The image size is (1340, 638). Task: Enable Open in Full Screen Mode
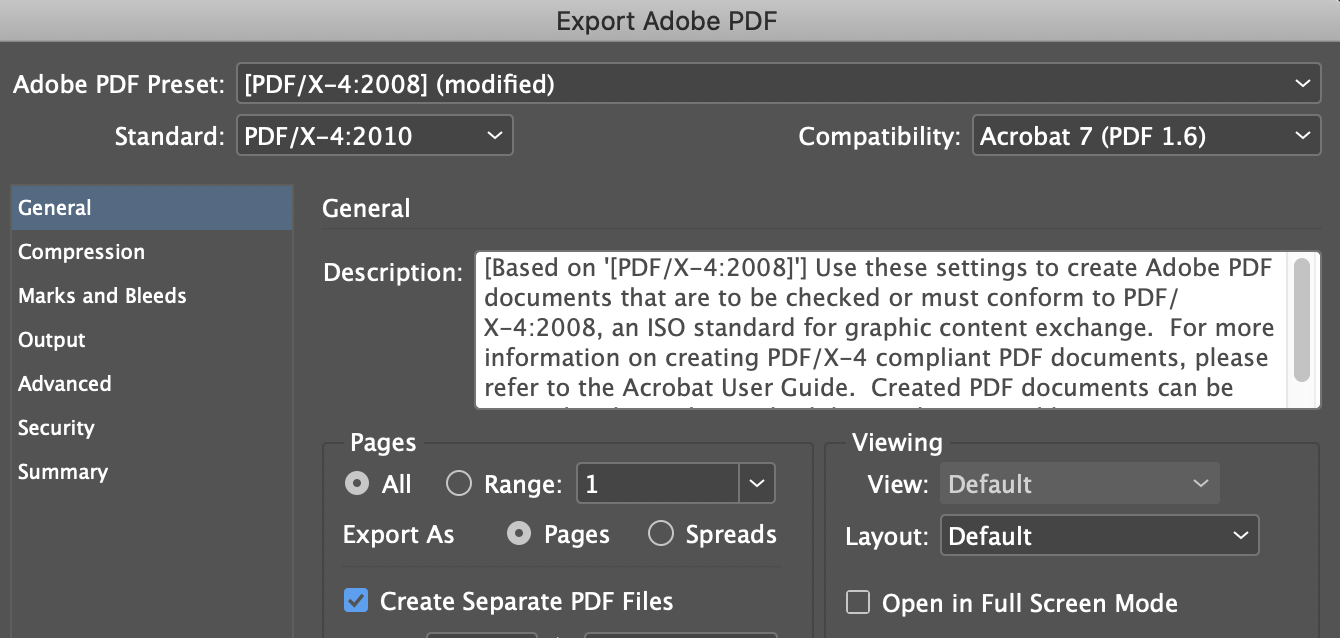858,603
